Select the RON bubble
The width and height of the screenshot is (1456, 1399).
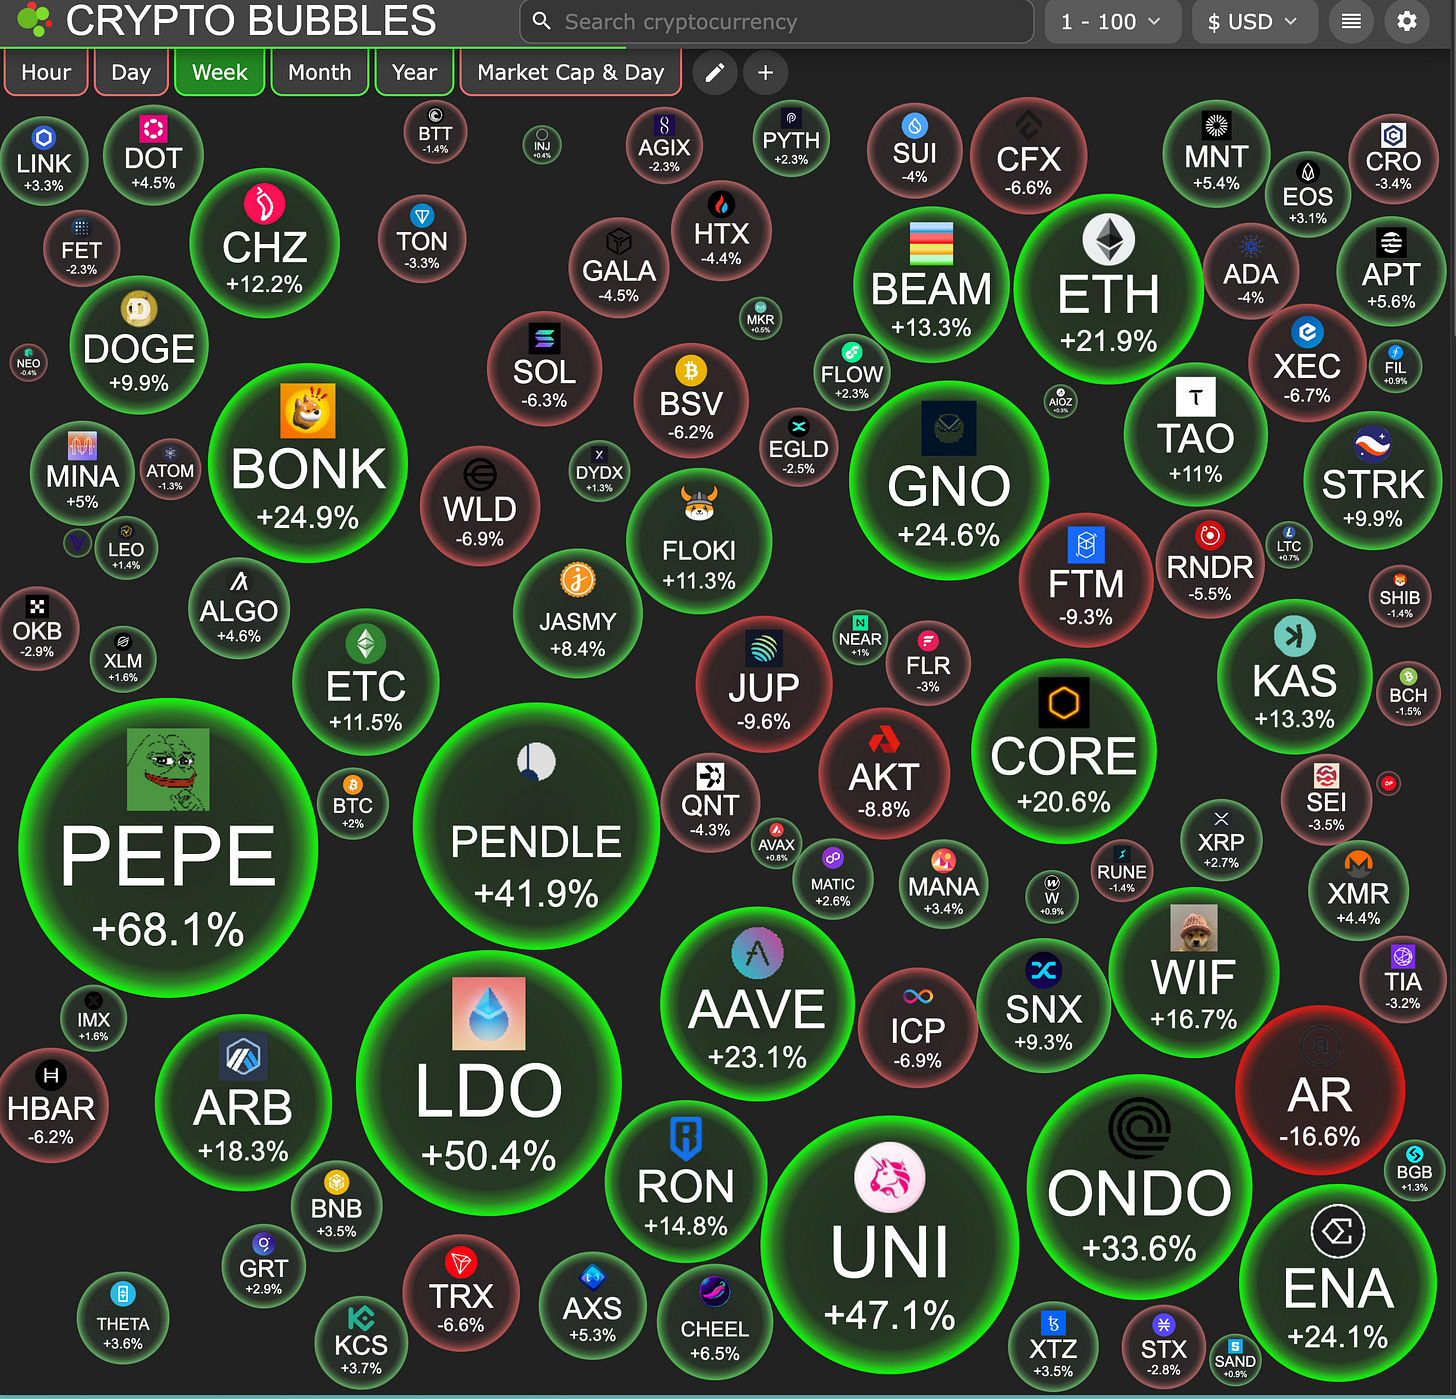coord(686,1182)
